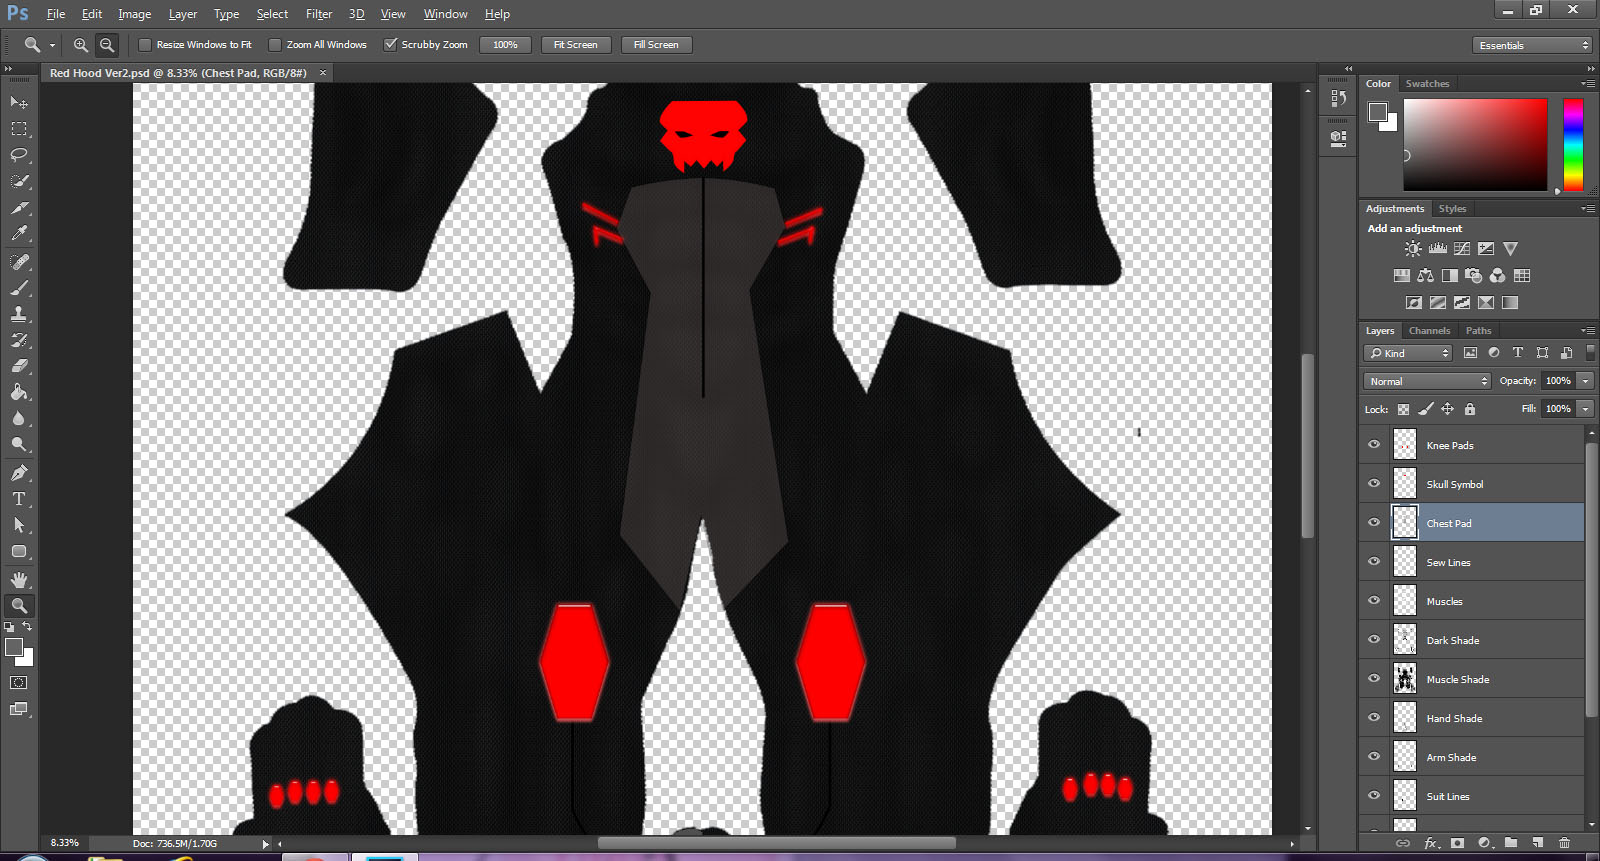This screenshot has height=861, width=1600.
Task: Select the Horizontal Type tool
Action: [x=19, y=499]
